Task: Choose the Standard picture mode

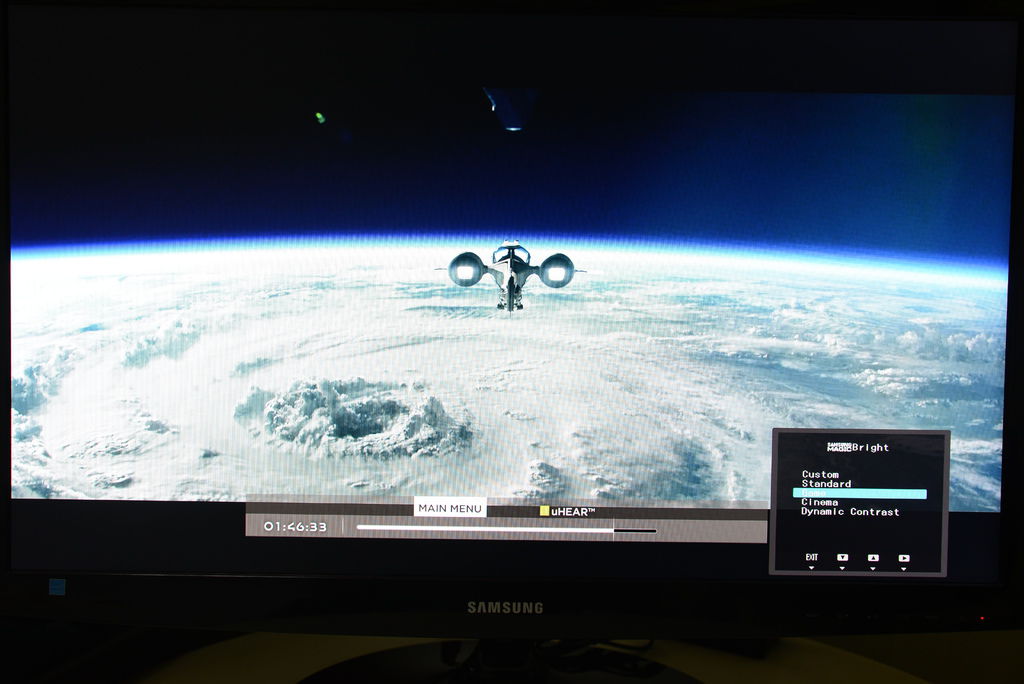Action: pos(826,483)
